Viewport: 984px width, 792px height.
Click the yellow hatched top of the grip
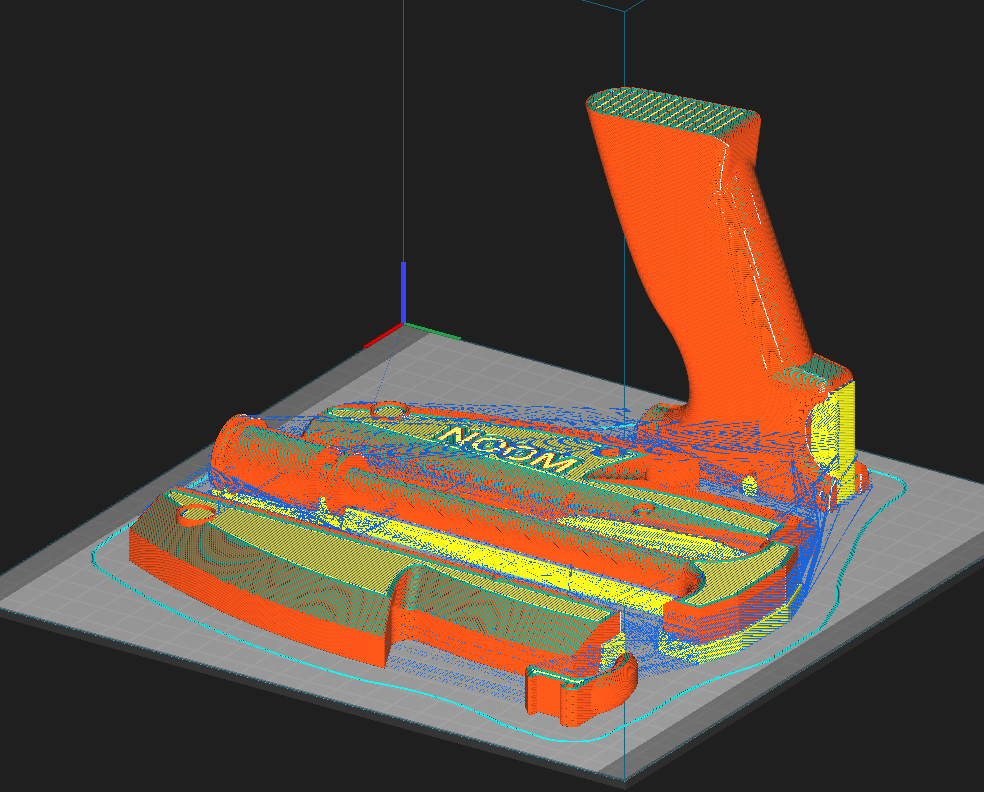pos(675,112)
